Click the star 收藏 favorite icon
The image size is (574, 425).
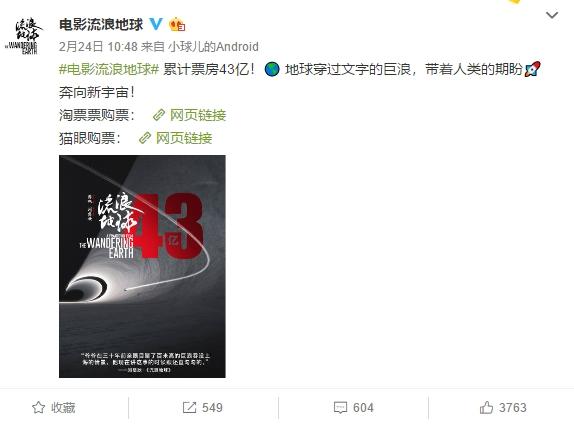[38, 407]
